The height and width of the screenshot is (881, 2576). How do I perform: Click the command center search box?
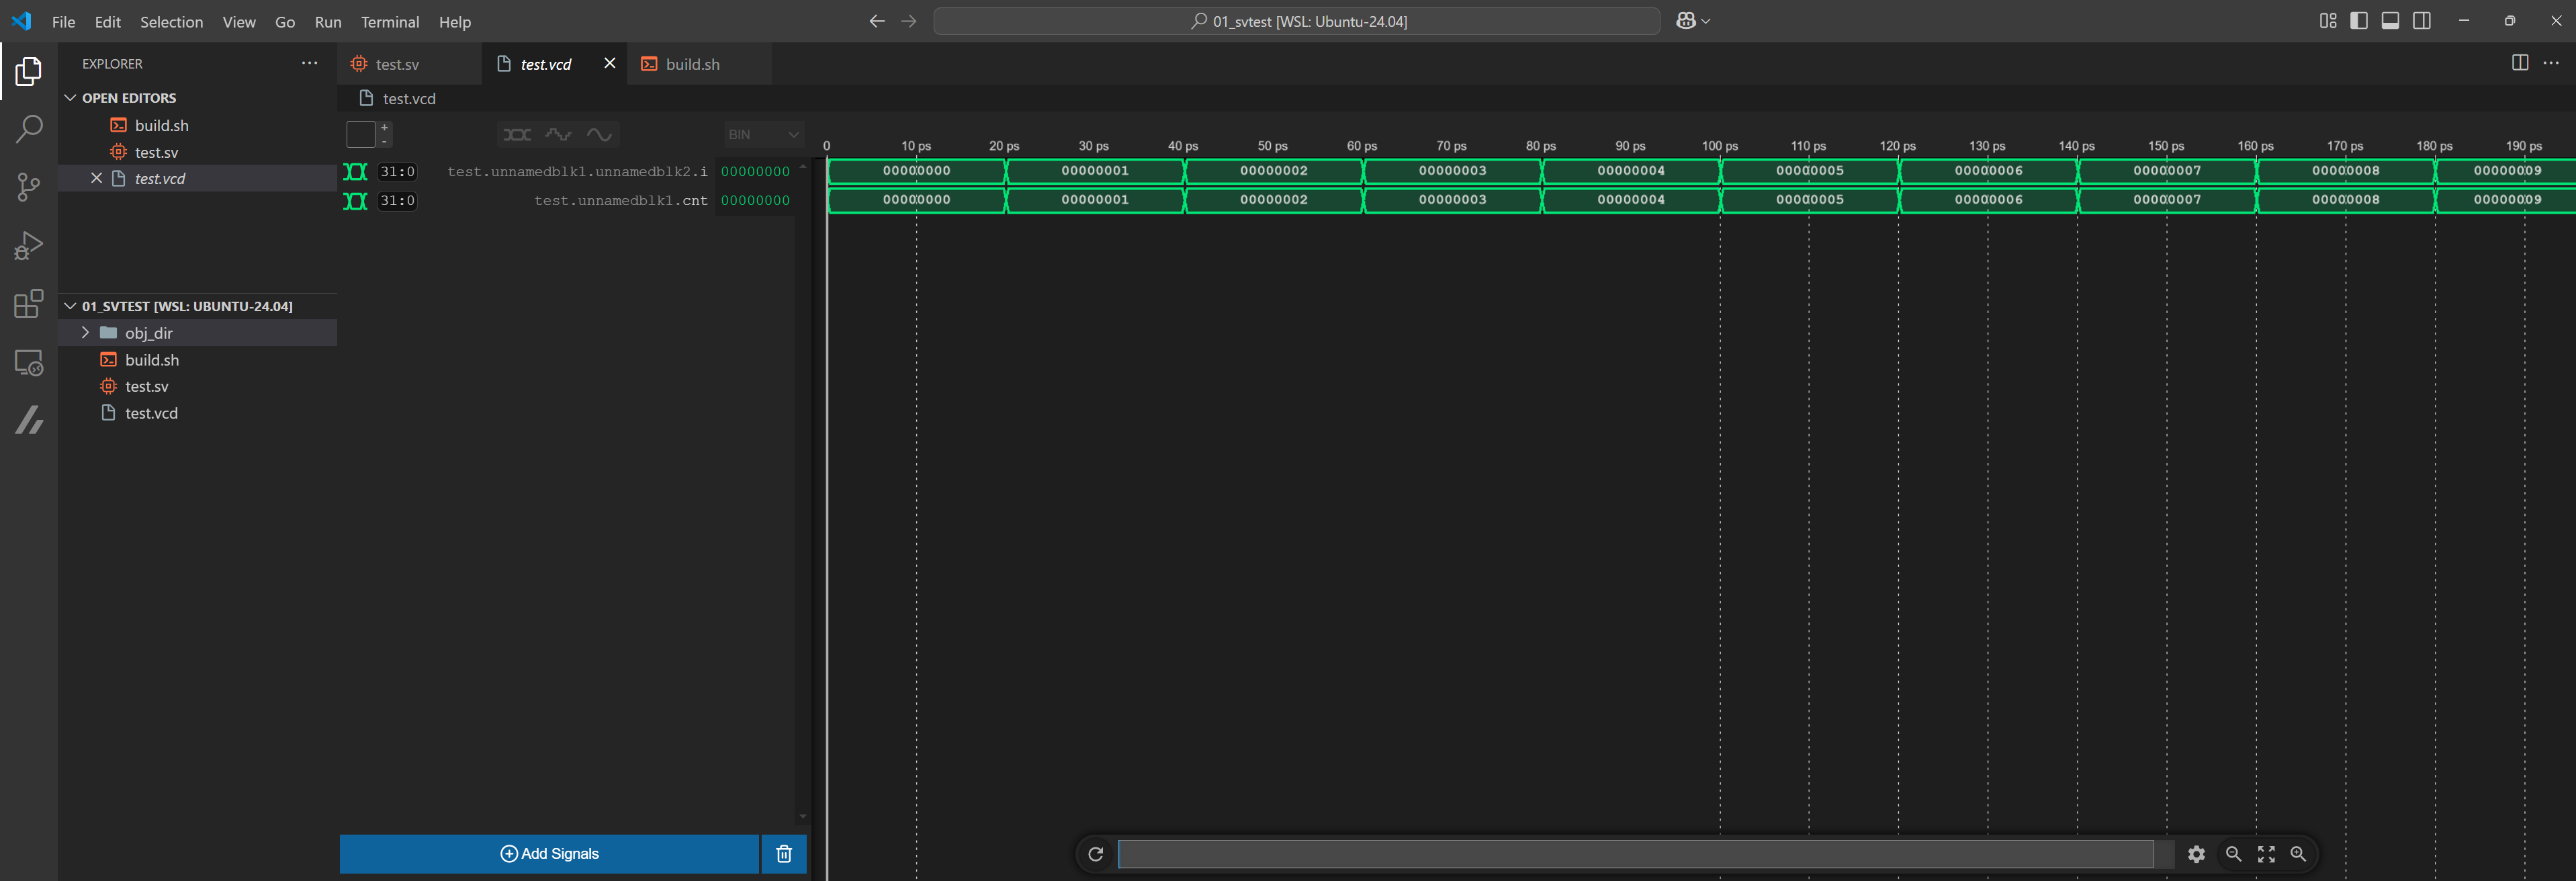tap(1296, 21)
